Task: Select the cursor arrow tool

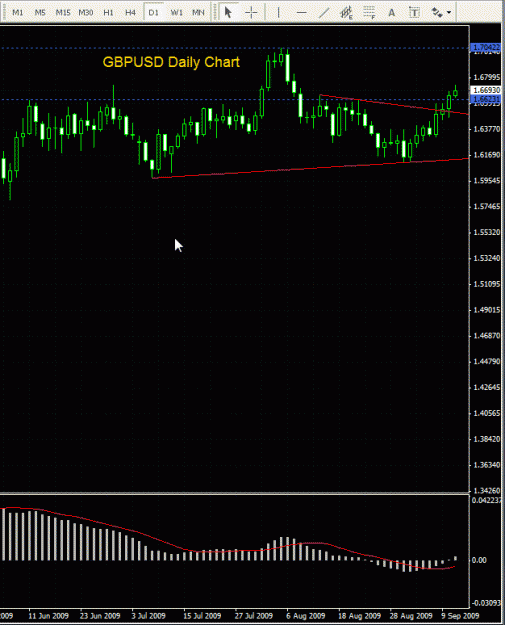Action: [x=228, y=12]
